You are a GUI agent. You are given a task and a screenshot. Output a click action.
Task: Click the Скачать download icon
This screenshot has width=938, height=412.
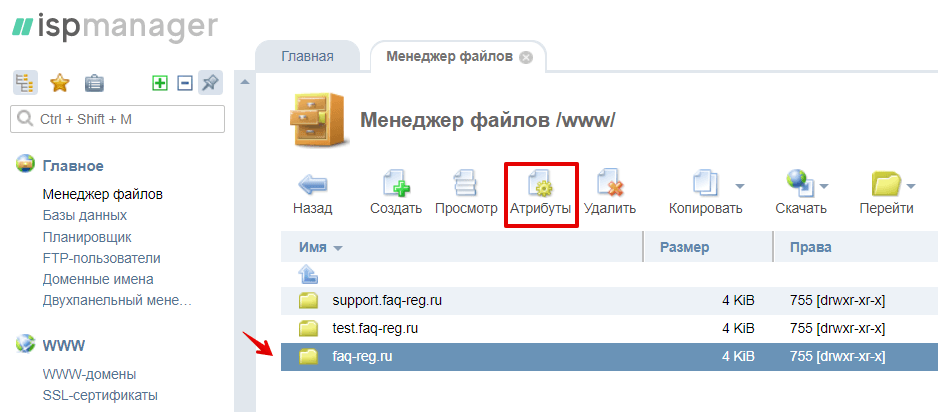point(799,184)
